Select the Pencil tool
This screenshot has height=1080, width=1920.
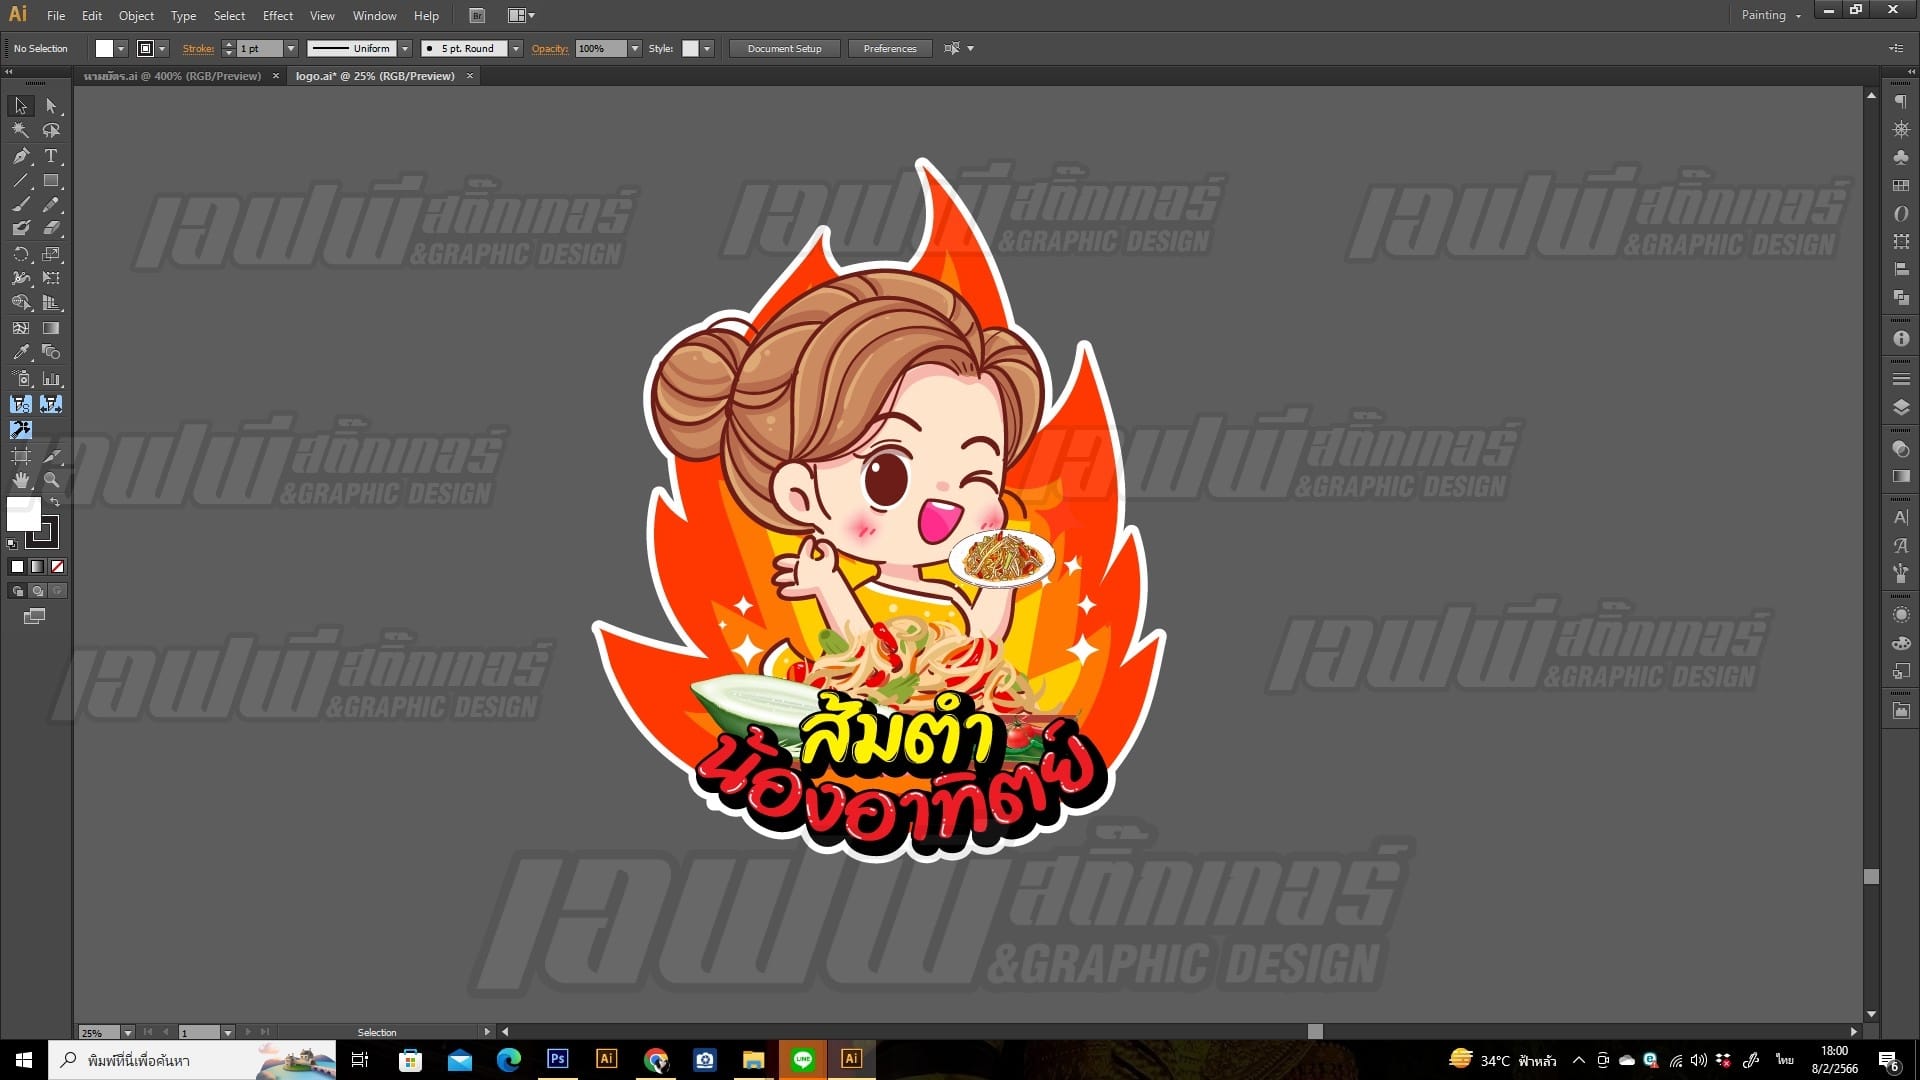click(x=51, y=205)
